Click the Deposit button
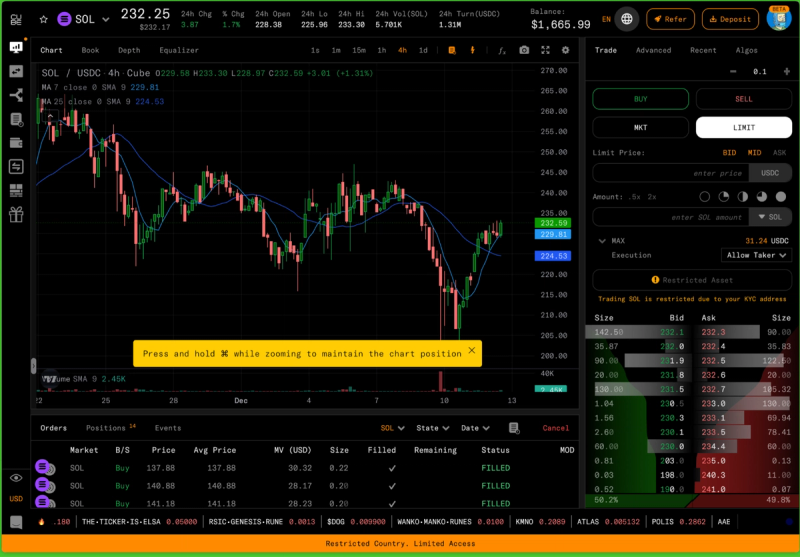The width and height of the screenshot is (800, 557). [731, 19]
